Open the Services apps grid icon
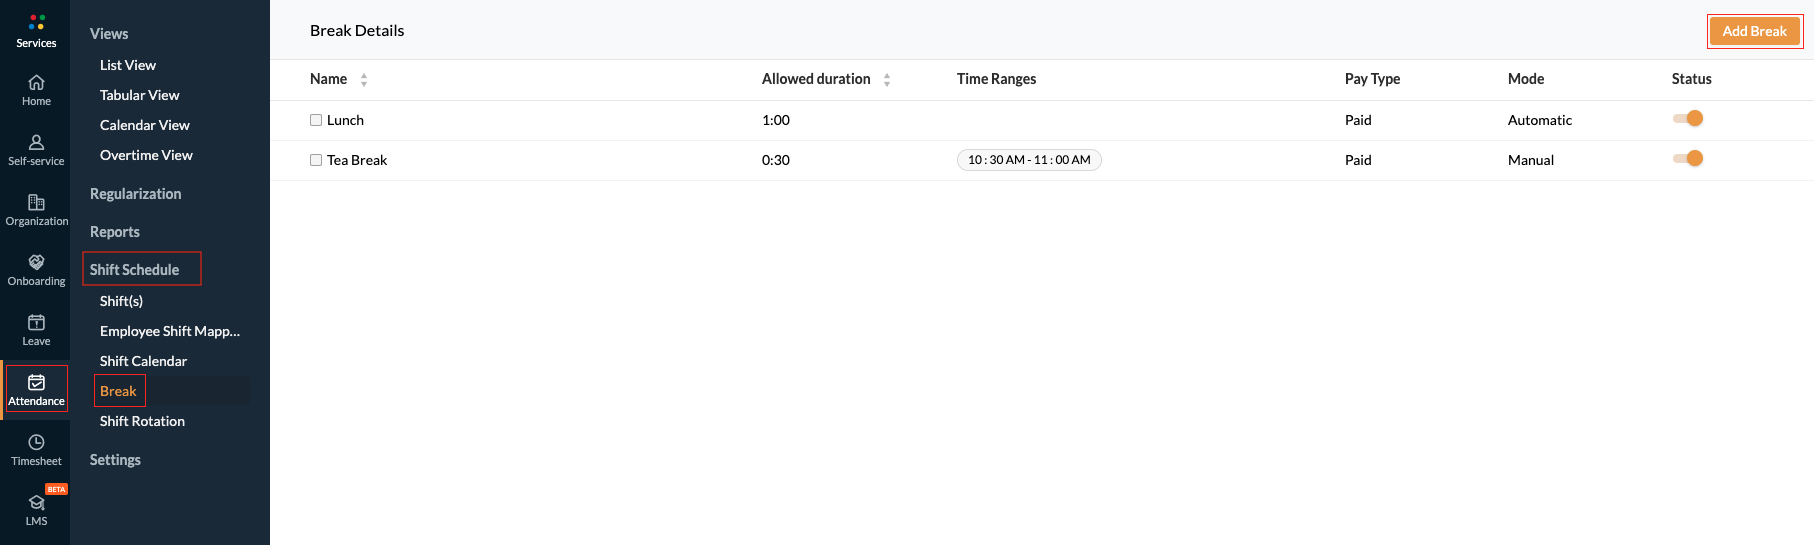This screenshot has height=545, width=1814. 36,22
